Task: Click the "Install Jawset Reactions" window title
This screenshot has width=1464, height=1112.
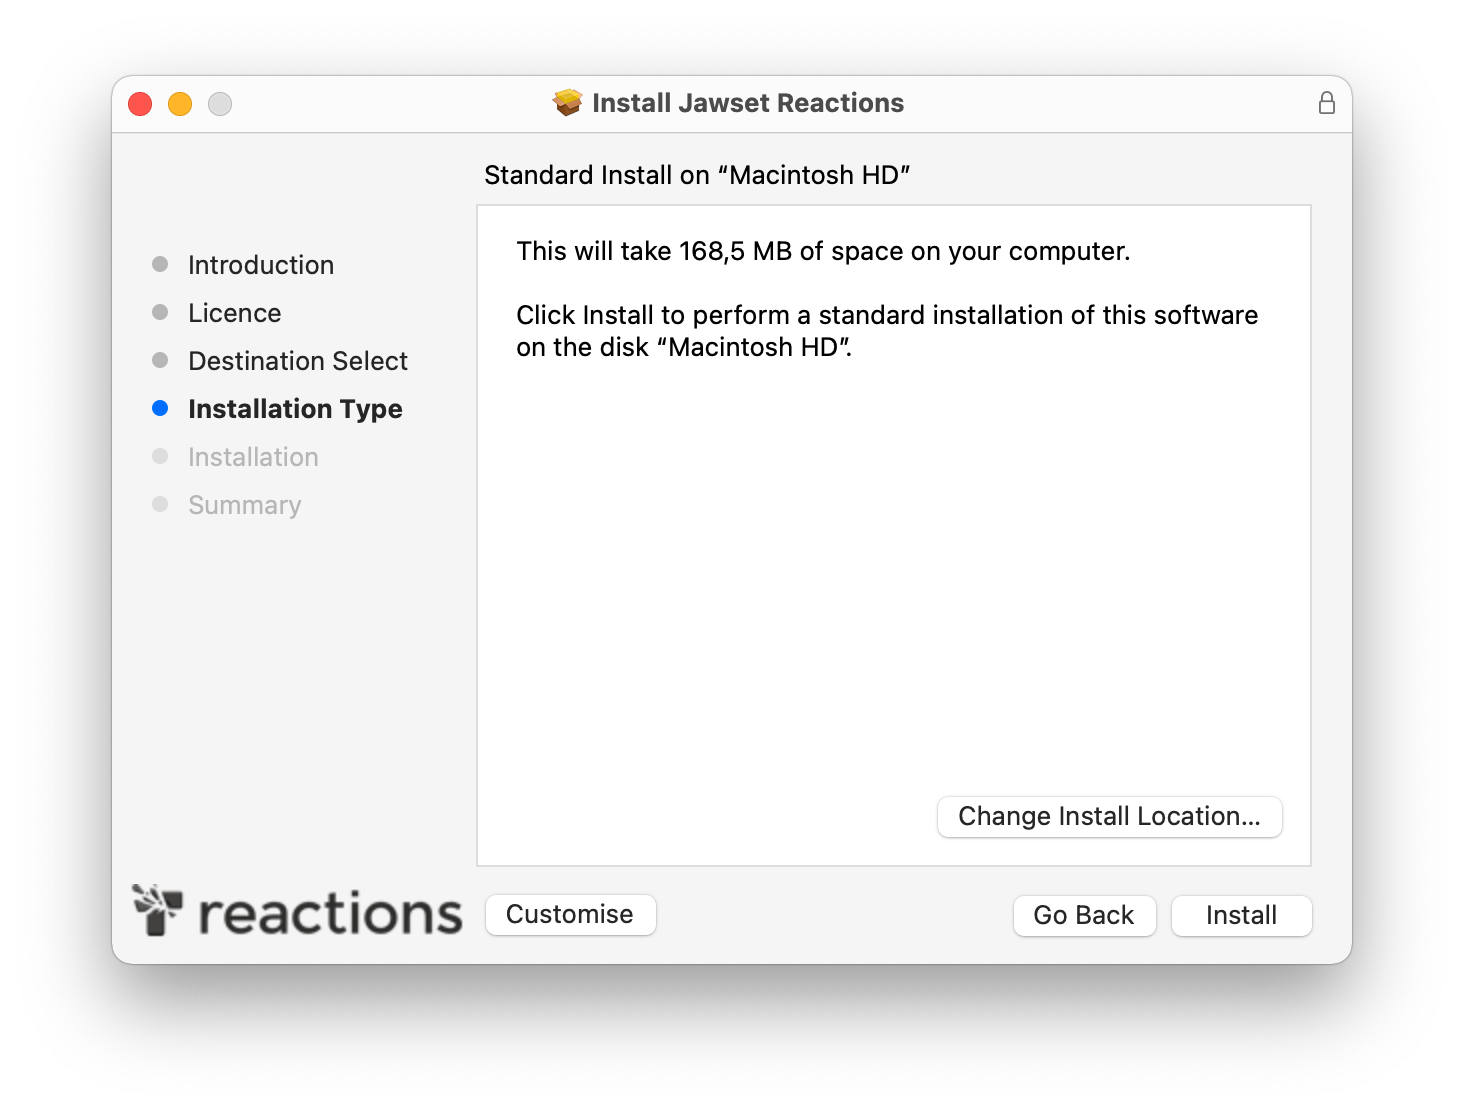Action: (x=748, y=103)
